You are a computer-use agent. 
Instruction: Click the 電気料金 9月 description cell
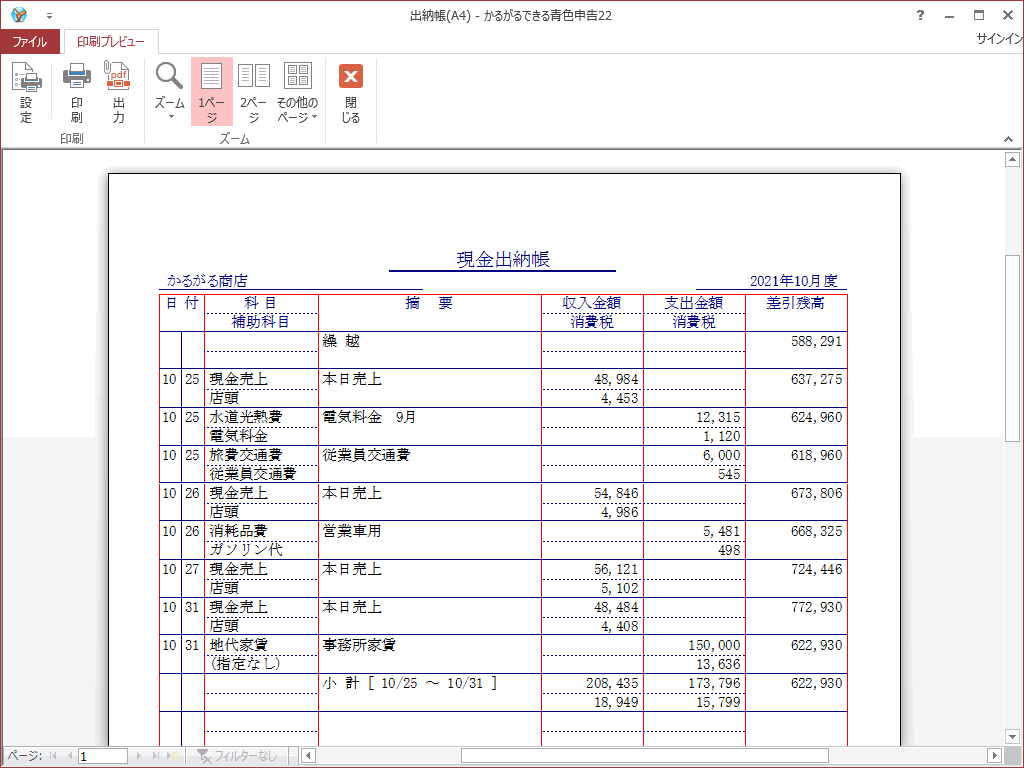tap(369, 417)
